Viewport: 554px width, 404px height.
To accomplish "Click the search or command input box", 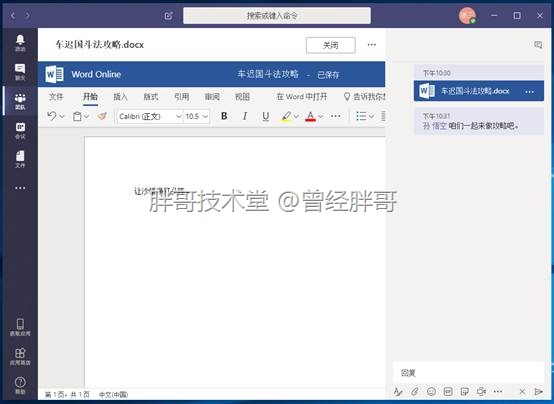I will (x=277, y=16).
